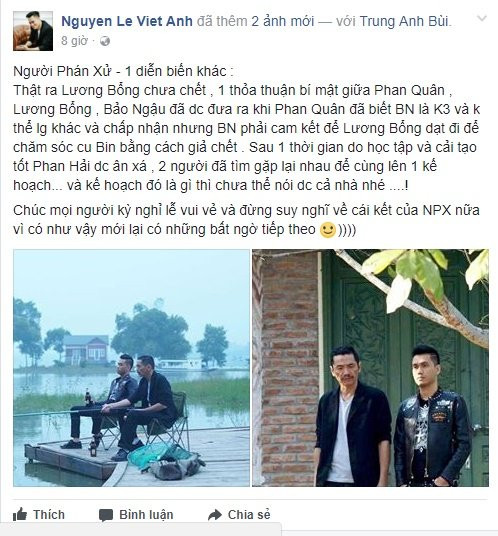Click the Nguyen Le Viet Anh name link
Viewport: 498px width, 536px height.
[127, 21]
